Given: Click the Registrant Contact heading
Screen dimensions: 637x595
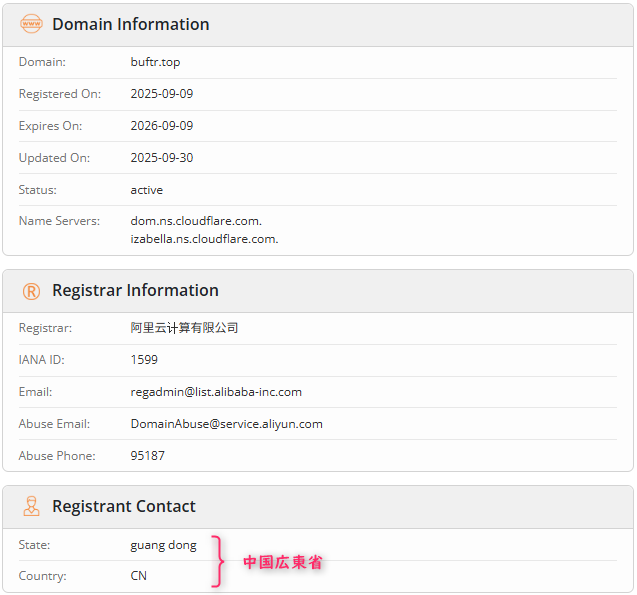Looking at the screenshot, I should tap(124, 507).
